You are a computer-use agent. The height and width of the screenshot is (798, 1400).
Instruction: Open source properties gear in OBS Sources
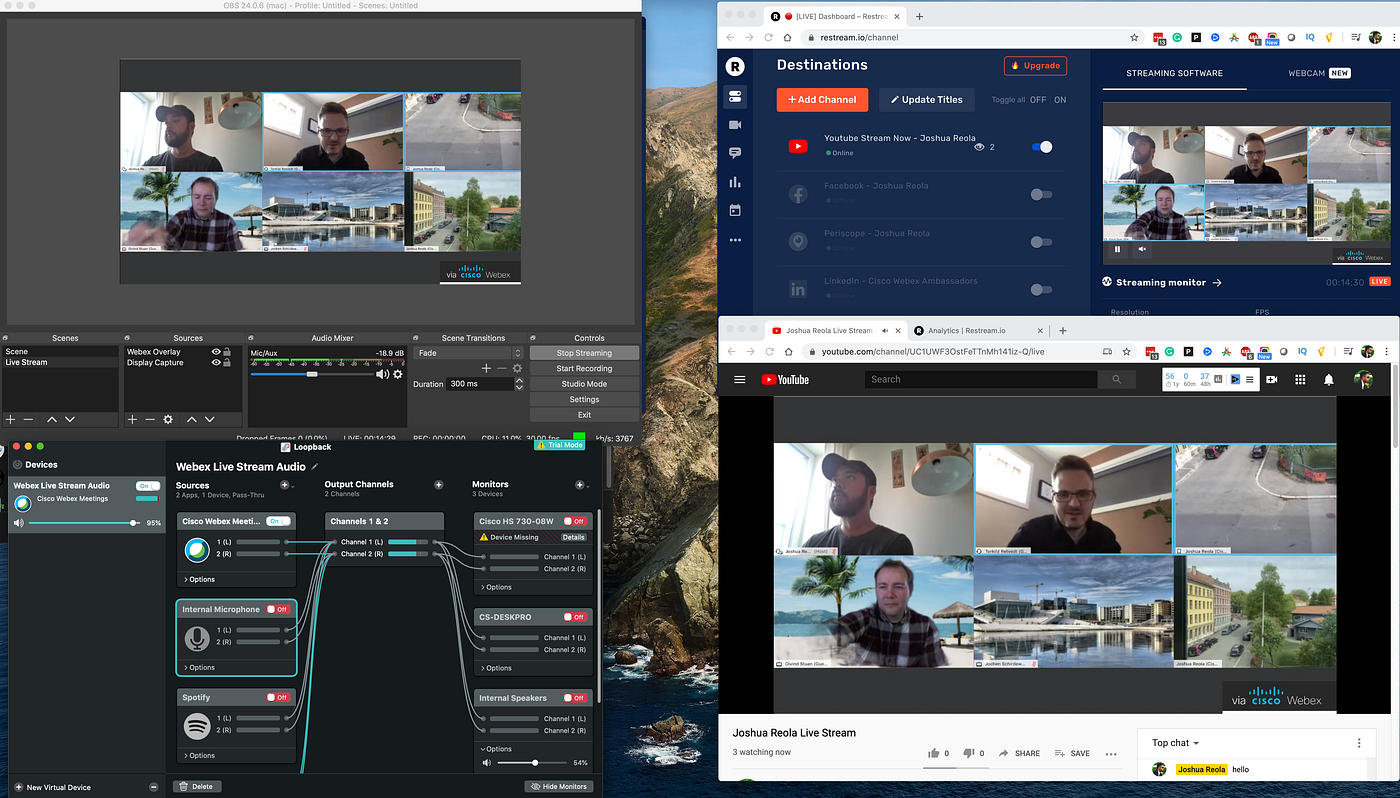tap(168, 419)
